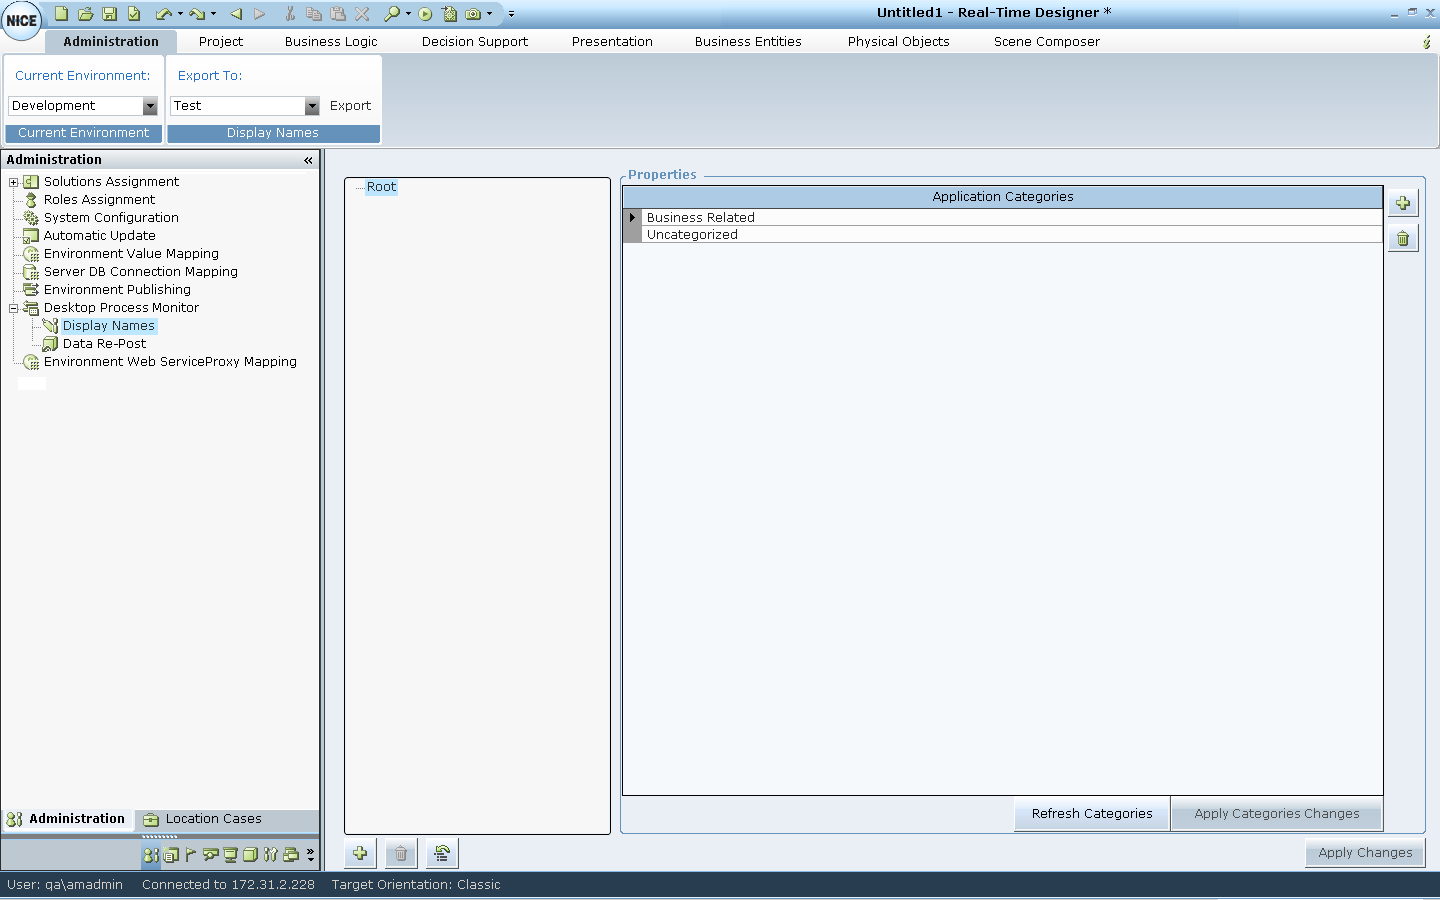Open the Export To dropdown arrow
Viewport: 1440px width, 900px height.
point(312,106)
